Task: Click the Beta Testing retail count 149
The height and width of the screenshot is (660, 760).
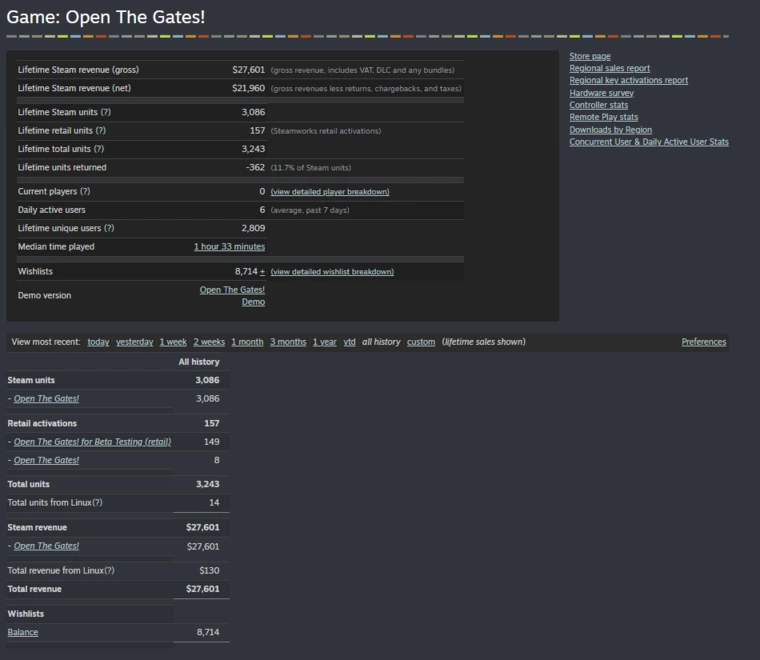Action: click(x=211, y=442)
